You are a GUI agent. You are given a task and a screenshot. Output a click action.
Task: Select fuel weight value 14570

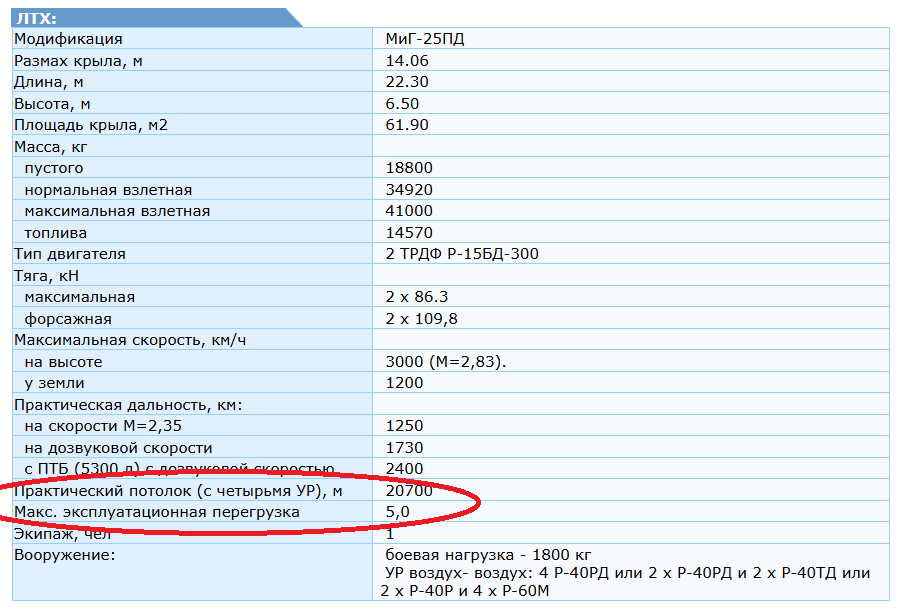pos(409,233)
